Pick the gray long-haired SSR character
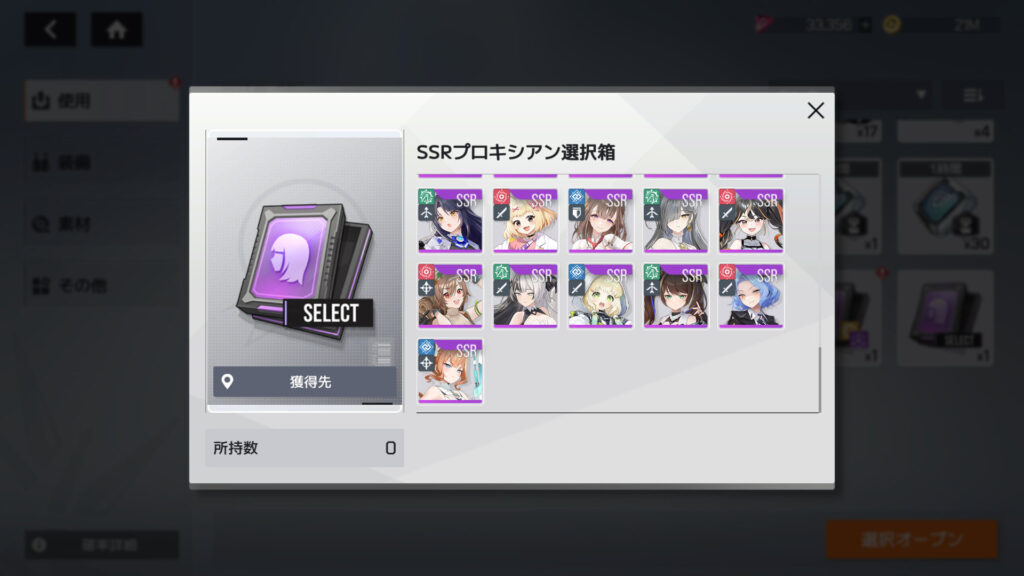Image resolution: width=1024 pixels, height=576 pixels. click(675, 221)
